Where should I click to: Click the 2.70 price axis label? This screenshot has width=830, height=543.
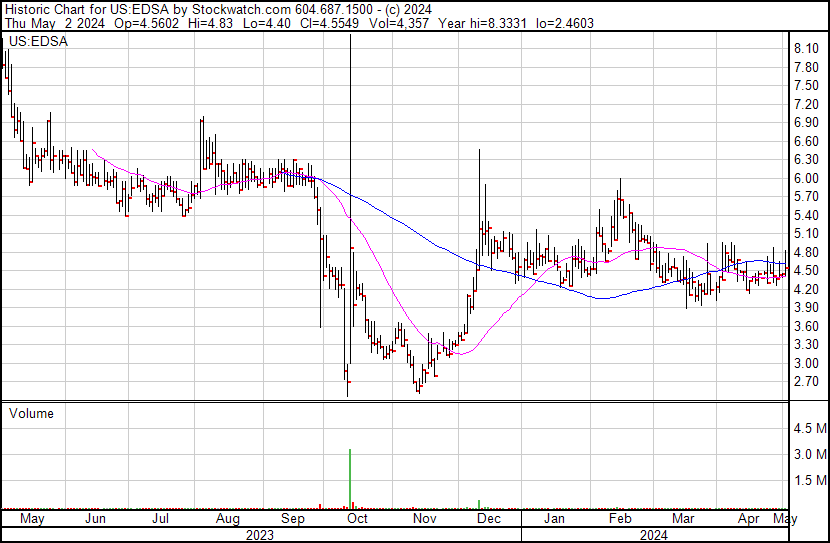pos(806,382)
